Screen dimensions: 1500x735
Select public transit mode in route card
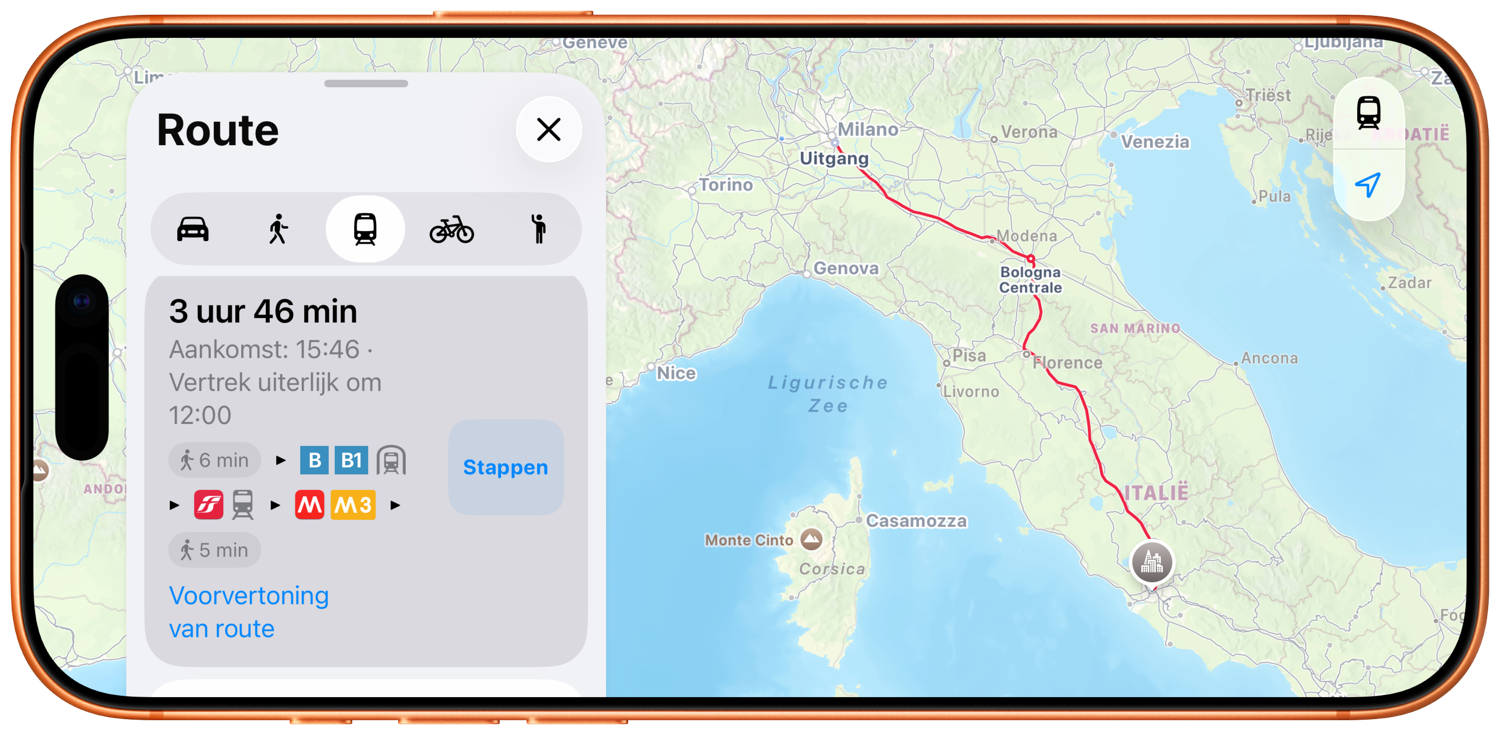pos(365,229)
